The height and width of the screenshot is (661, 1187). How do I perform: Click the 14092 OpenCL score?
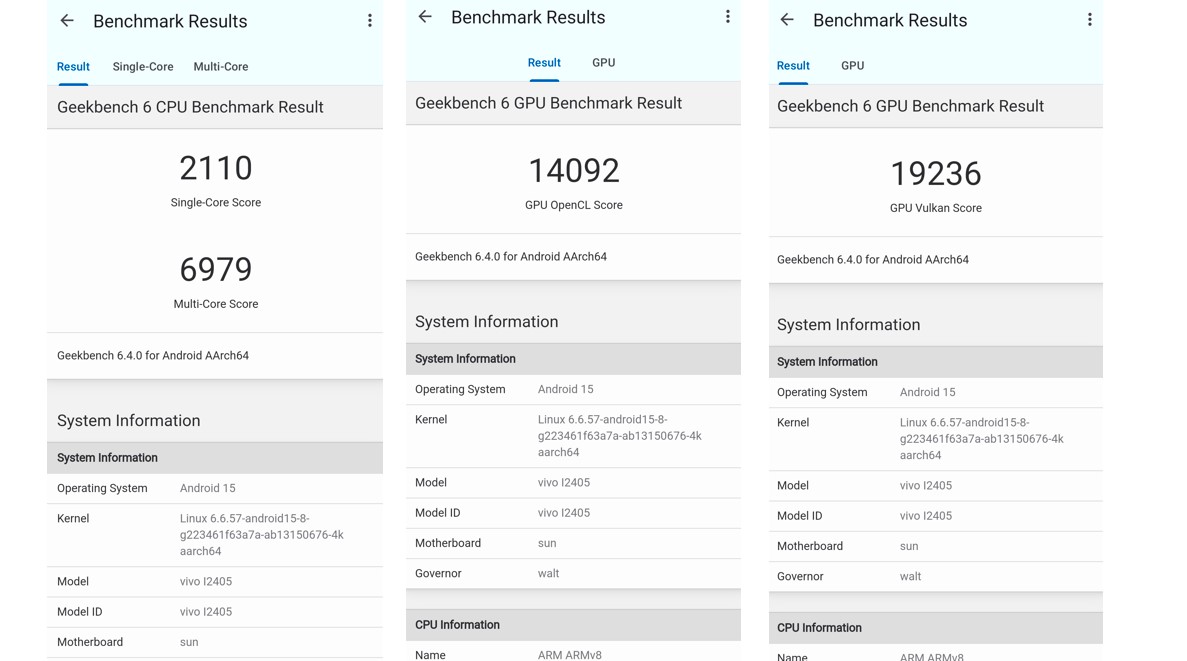(x=574, y=171)
